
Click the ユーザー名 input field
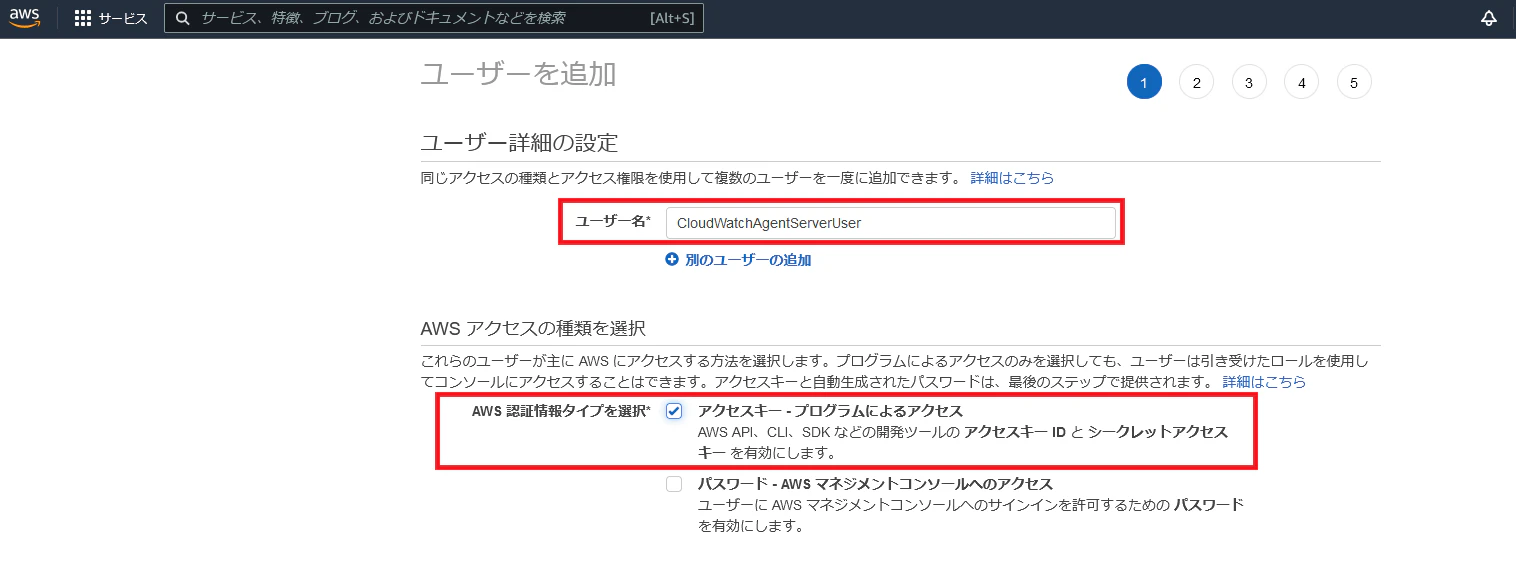point(891,223)
